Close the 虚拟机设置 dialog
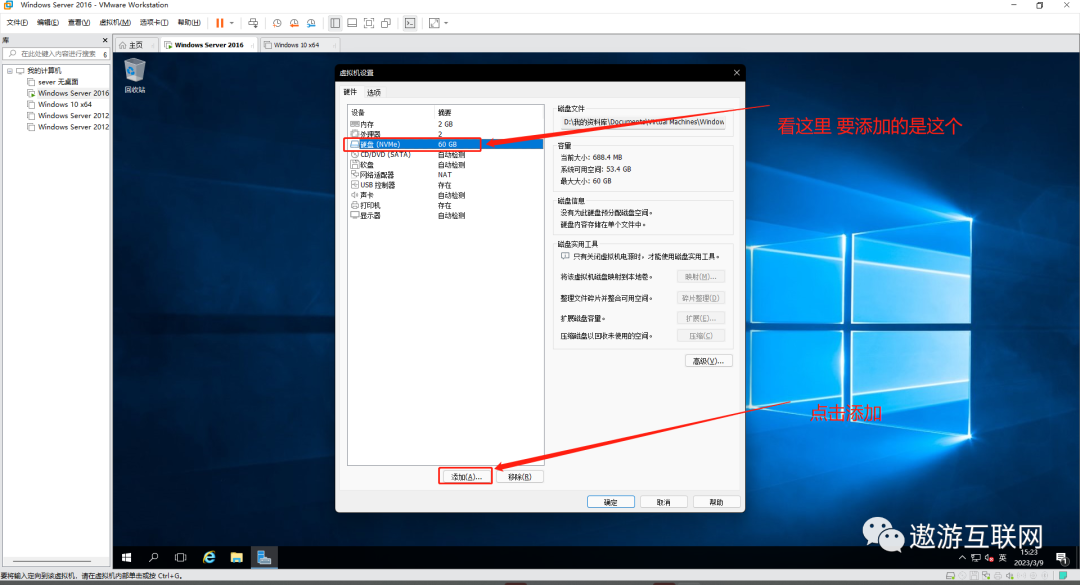The height and width of the screenshot is (585, 1080). click(x=736, y=72)
